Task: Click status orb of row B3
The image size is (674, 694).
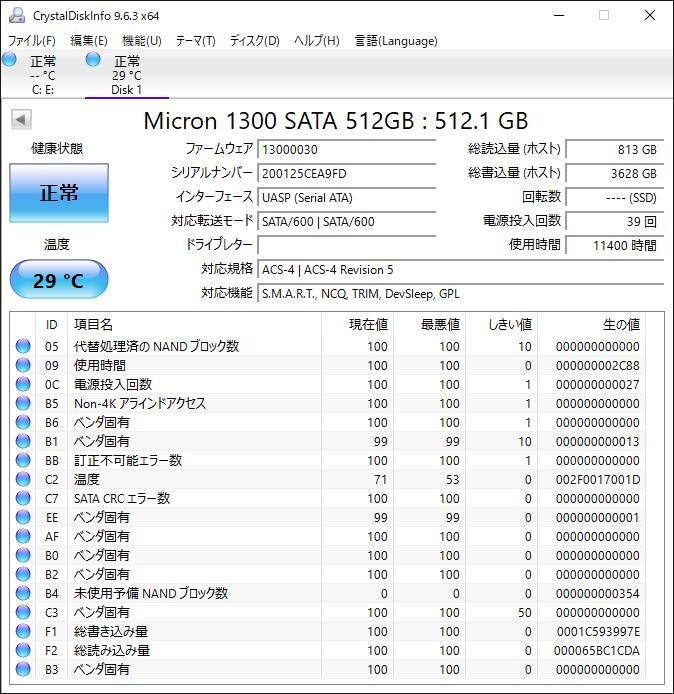Action: click(23, 670)
